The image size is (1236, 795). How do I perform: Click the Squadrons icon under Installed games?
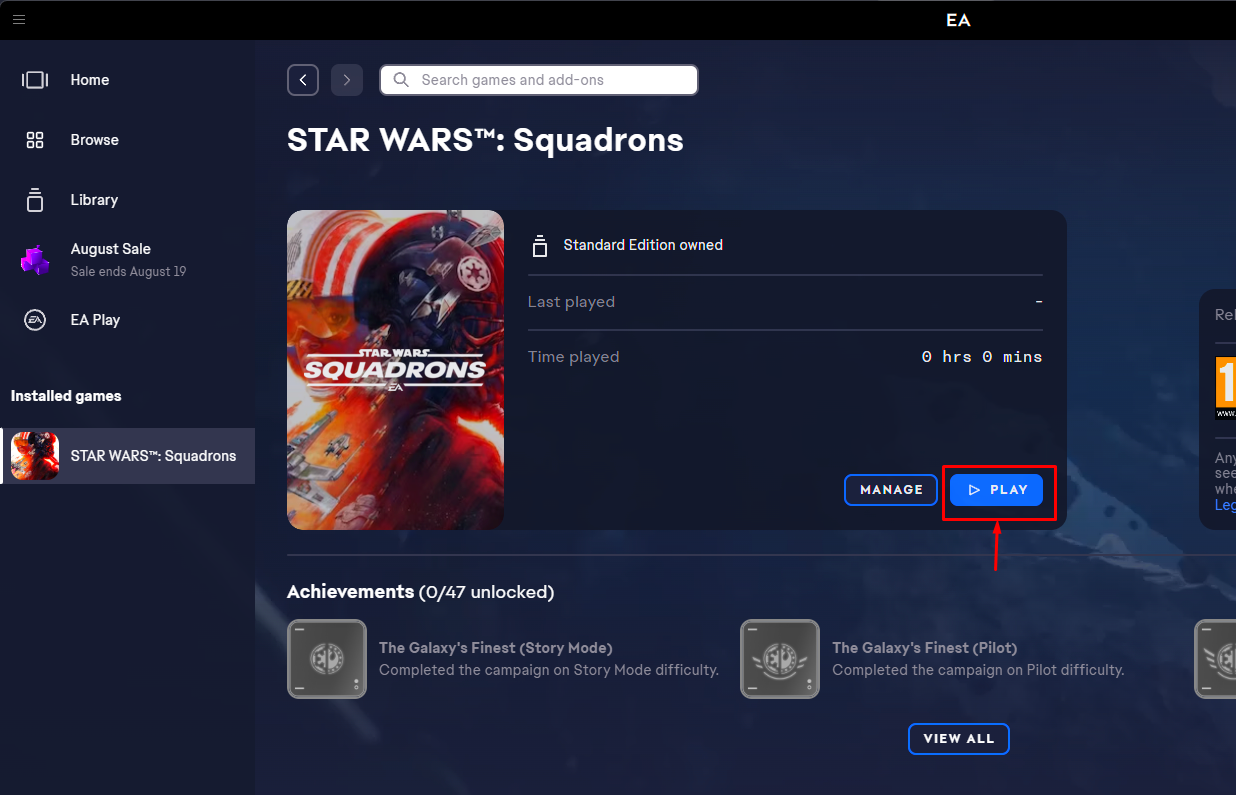click(x=35, y=456)
